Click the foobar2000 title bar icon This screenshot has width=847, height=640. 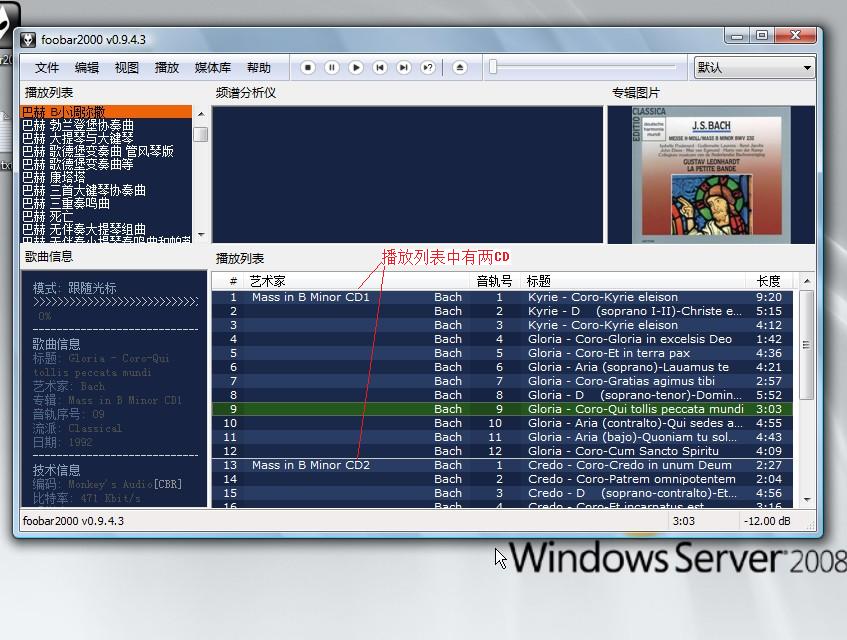[28, 40]
